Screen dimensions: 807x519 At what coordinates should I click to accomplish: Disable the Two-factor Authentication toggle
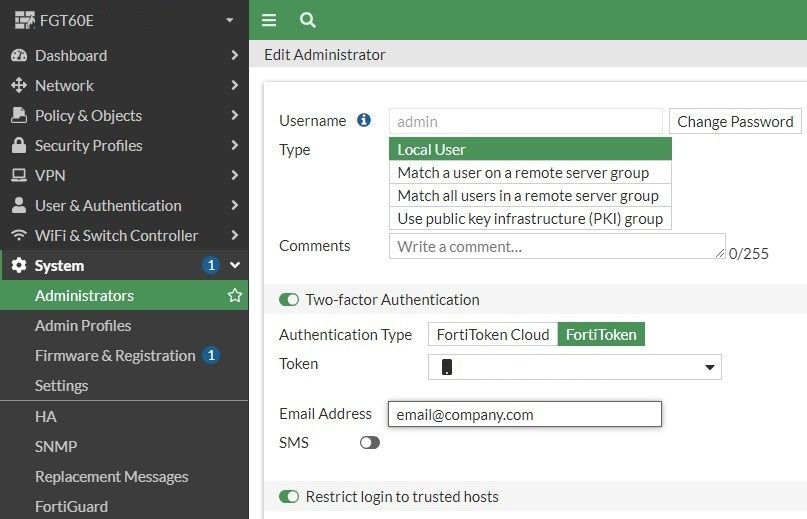coord(289,300)
